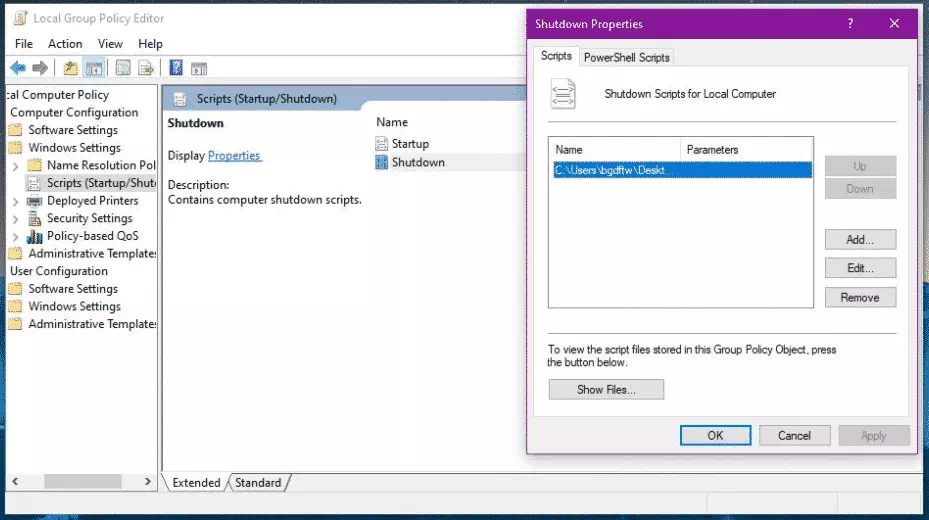Select Windows Settings under User Configuration

point(74,307)
